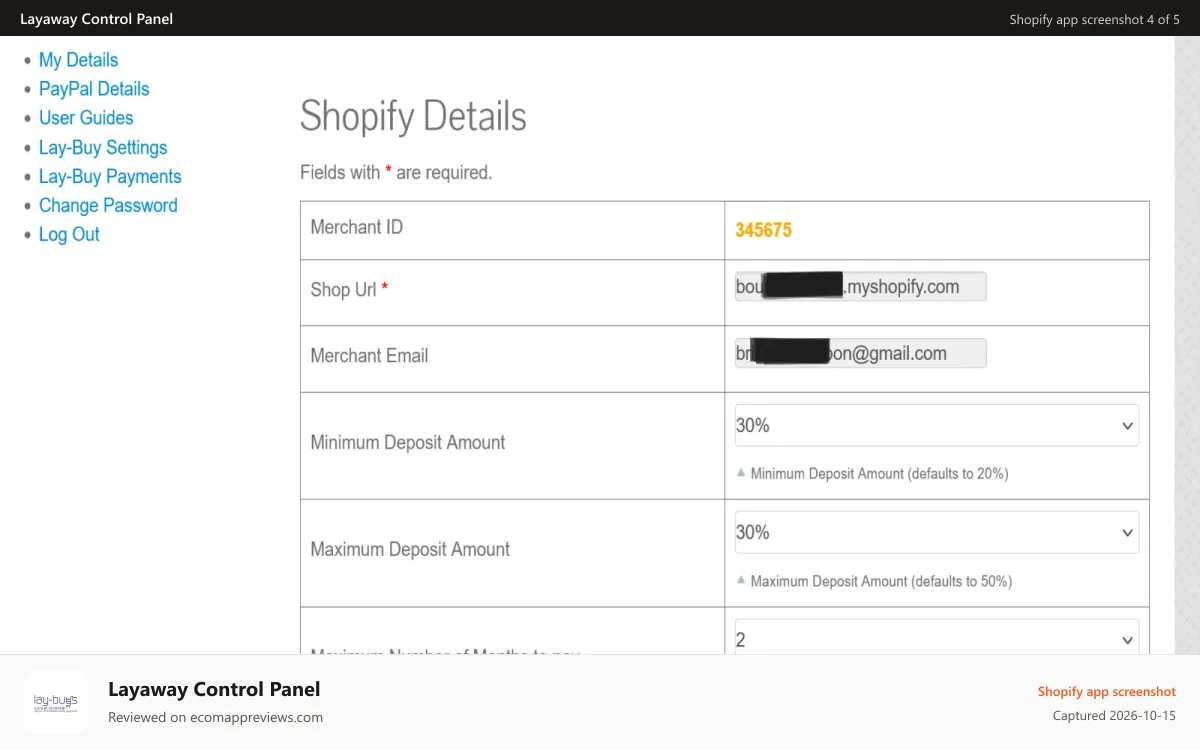Screen dimensions: 1200x750
Task: Click the Merchant Email label
Action: pos(369,356)
